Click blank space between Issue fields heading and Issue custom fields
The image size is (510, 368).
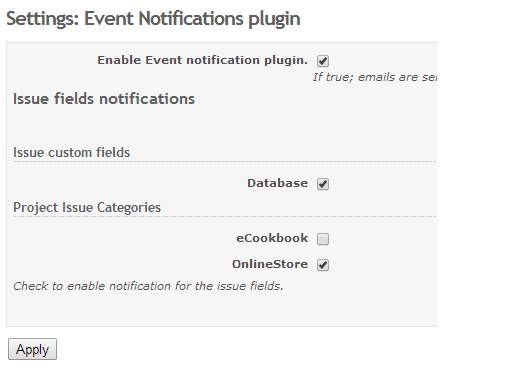[x=221, y=126]
